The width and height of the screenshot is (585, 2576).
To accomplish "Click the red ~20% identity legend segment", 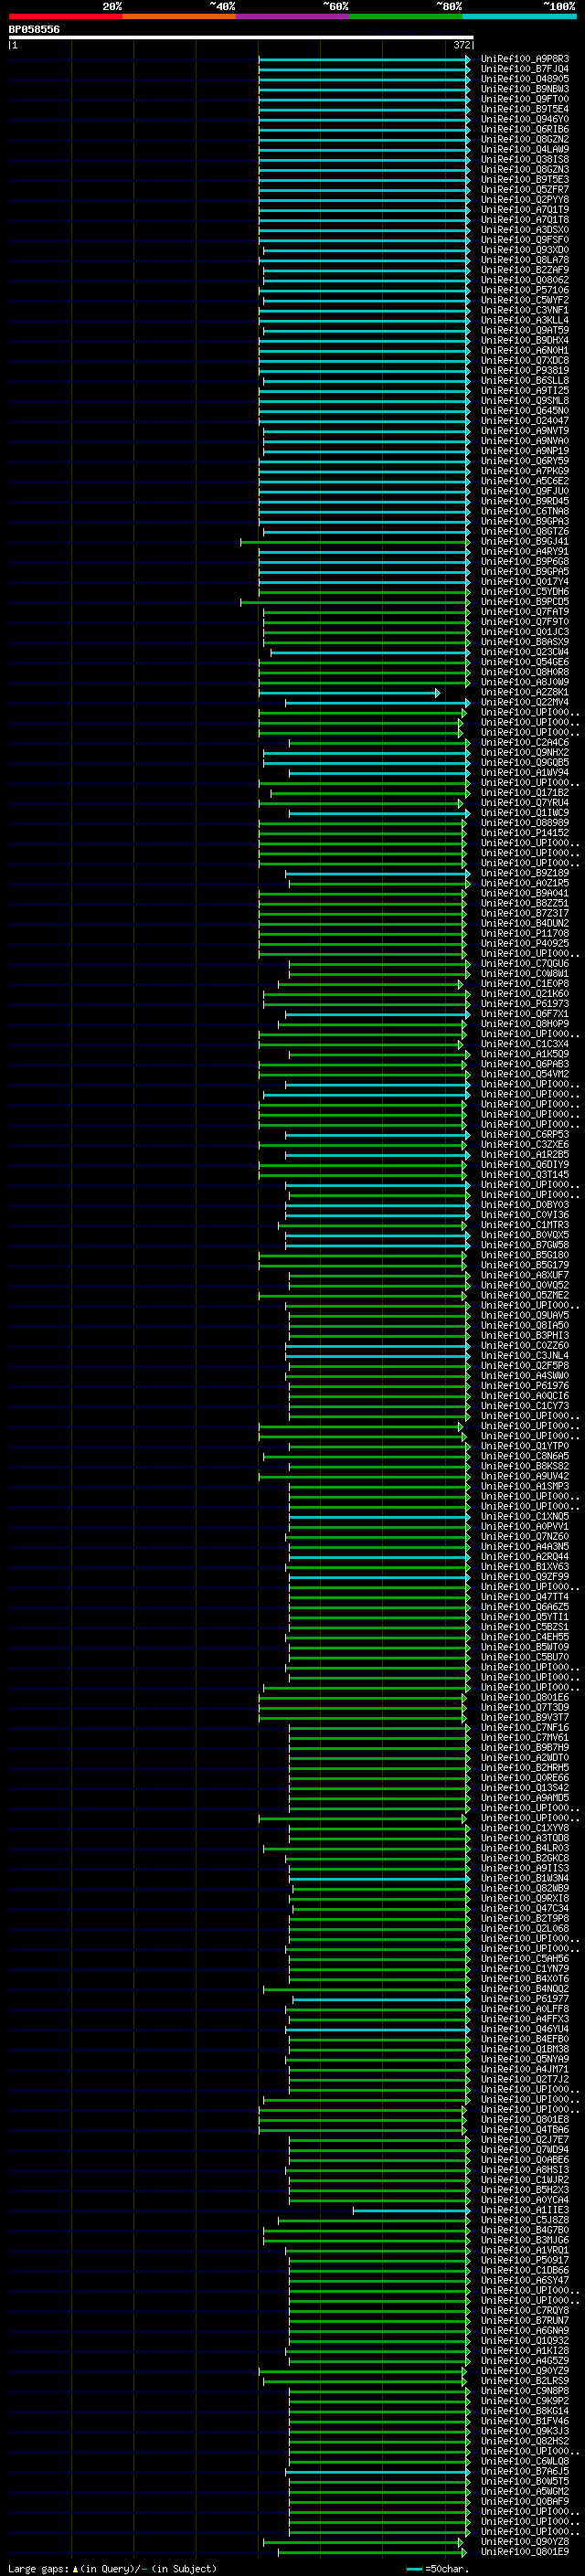I will (65, 16).
